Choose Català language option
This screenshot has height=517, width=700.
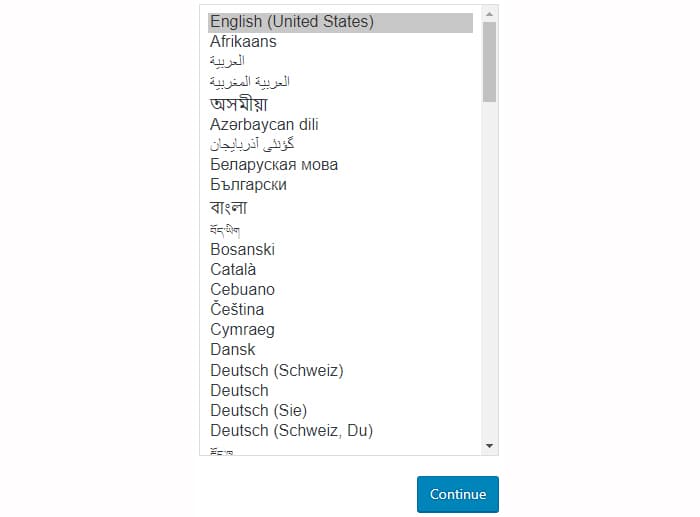point(340,270)
